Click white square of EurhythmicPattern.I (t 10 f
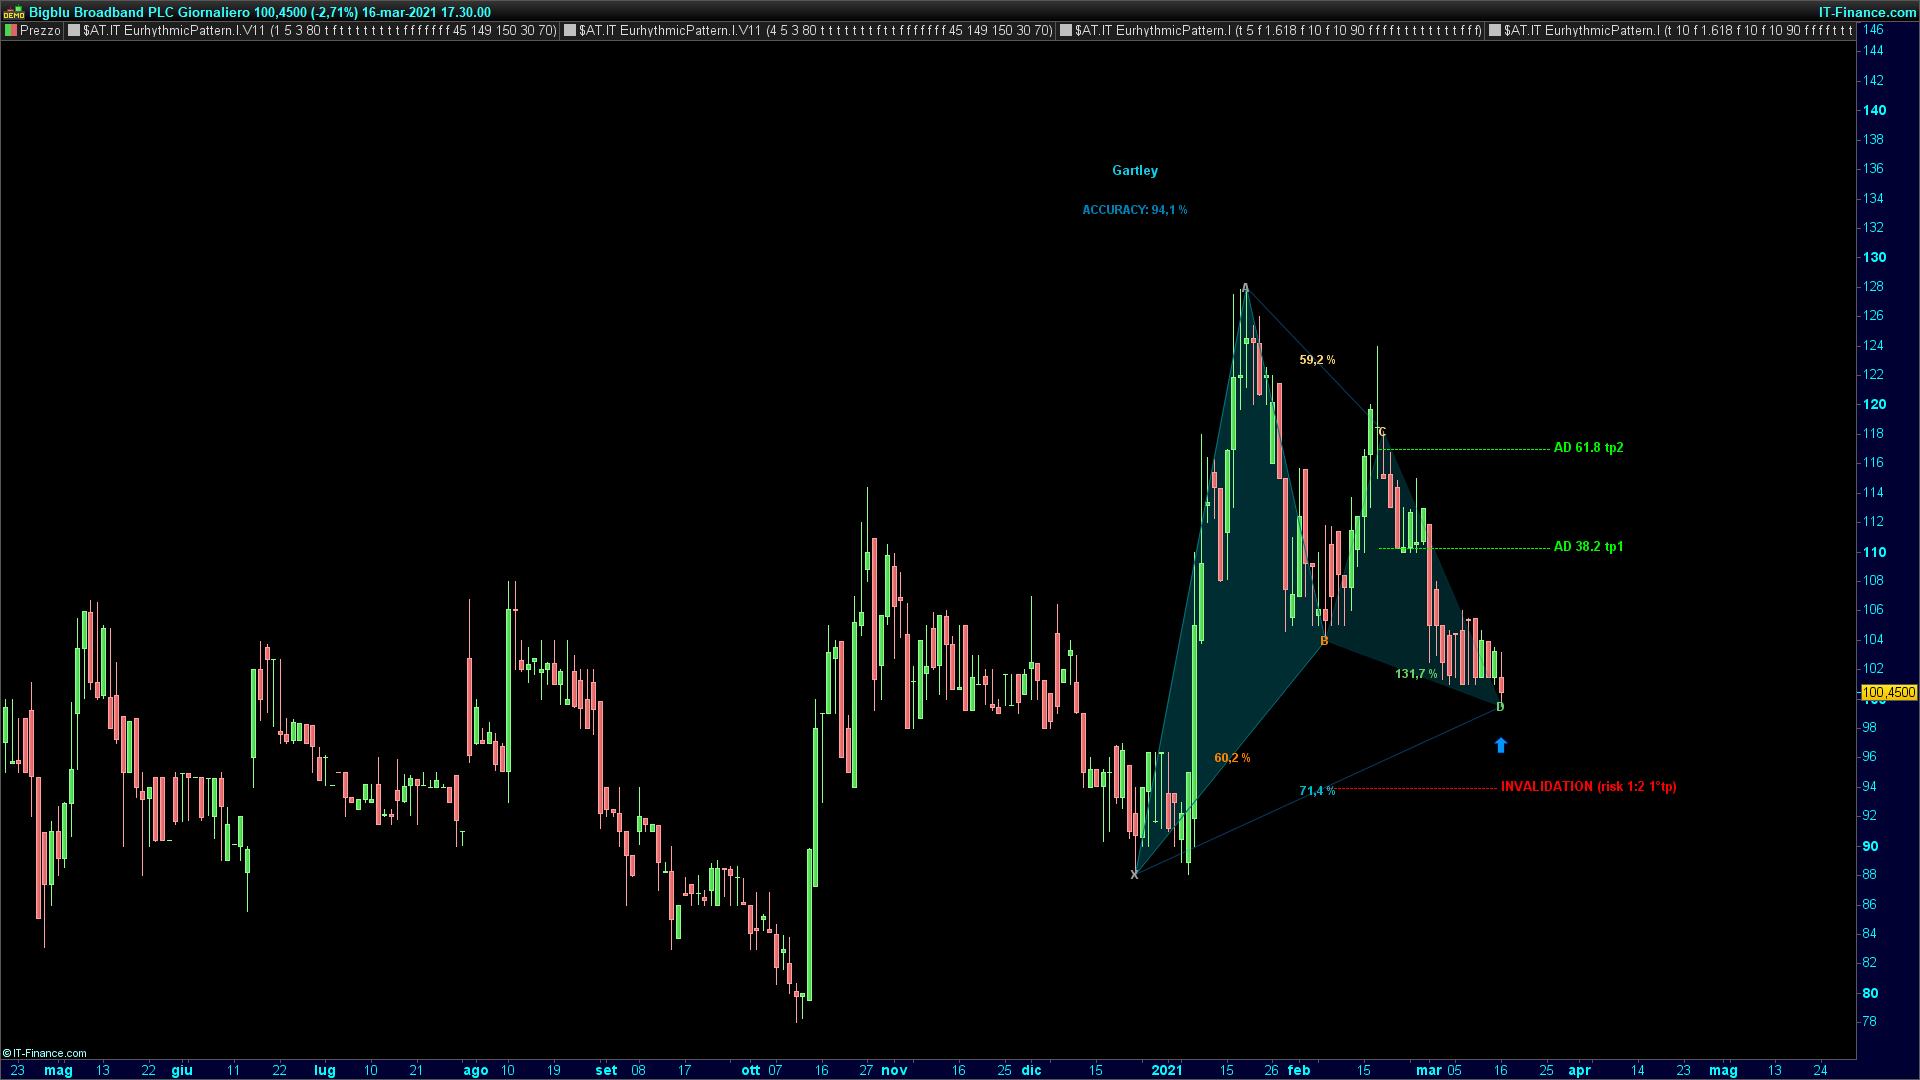 pyautogui.click(x=1495, y=31)
